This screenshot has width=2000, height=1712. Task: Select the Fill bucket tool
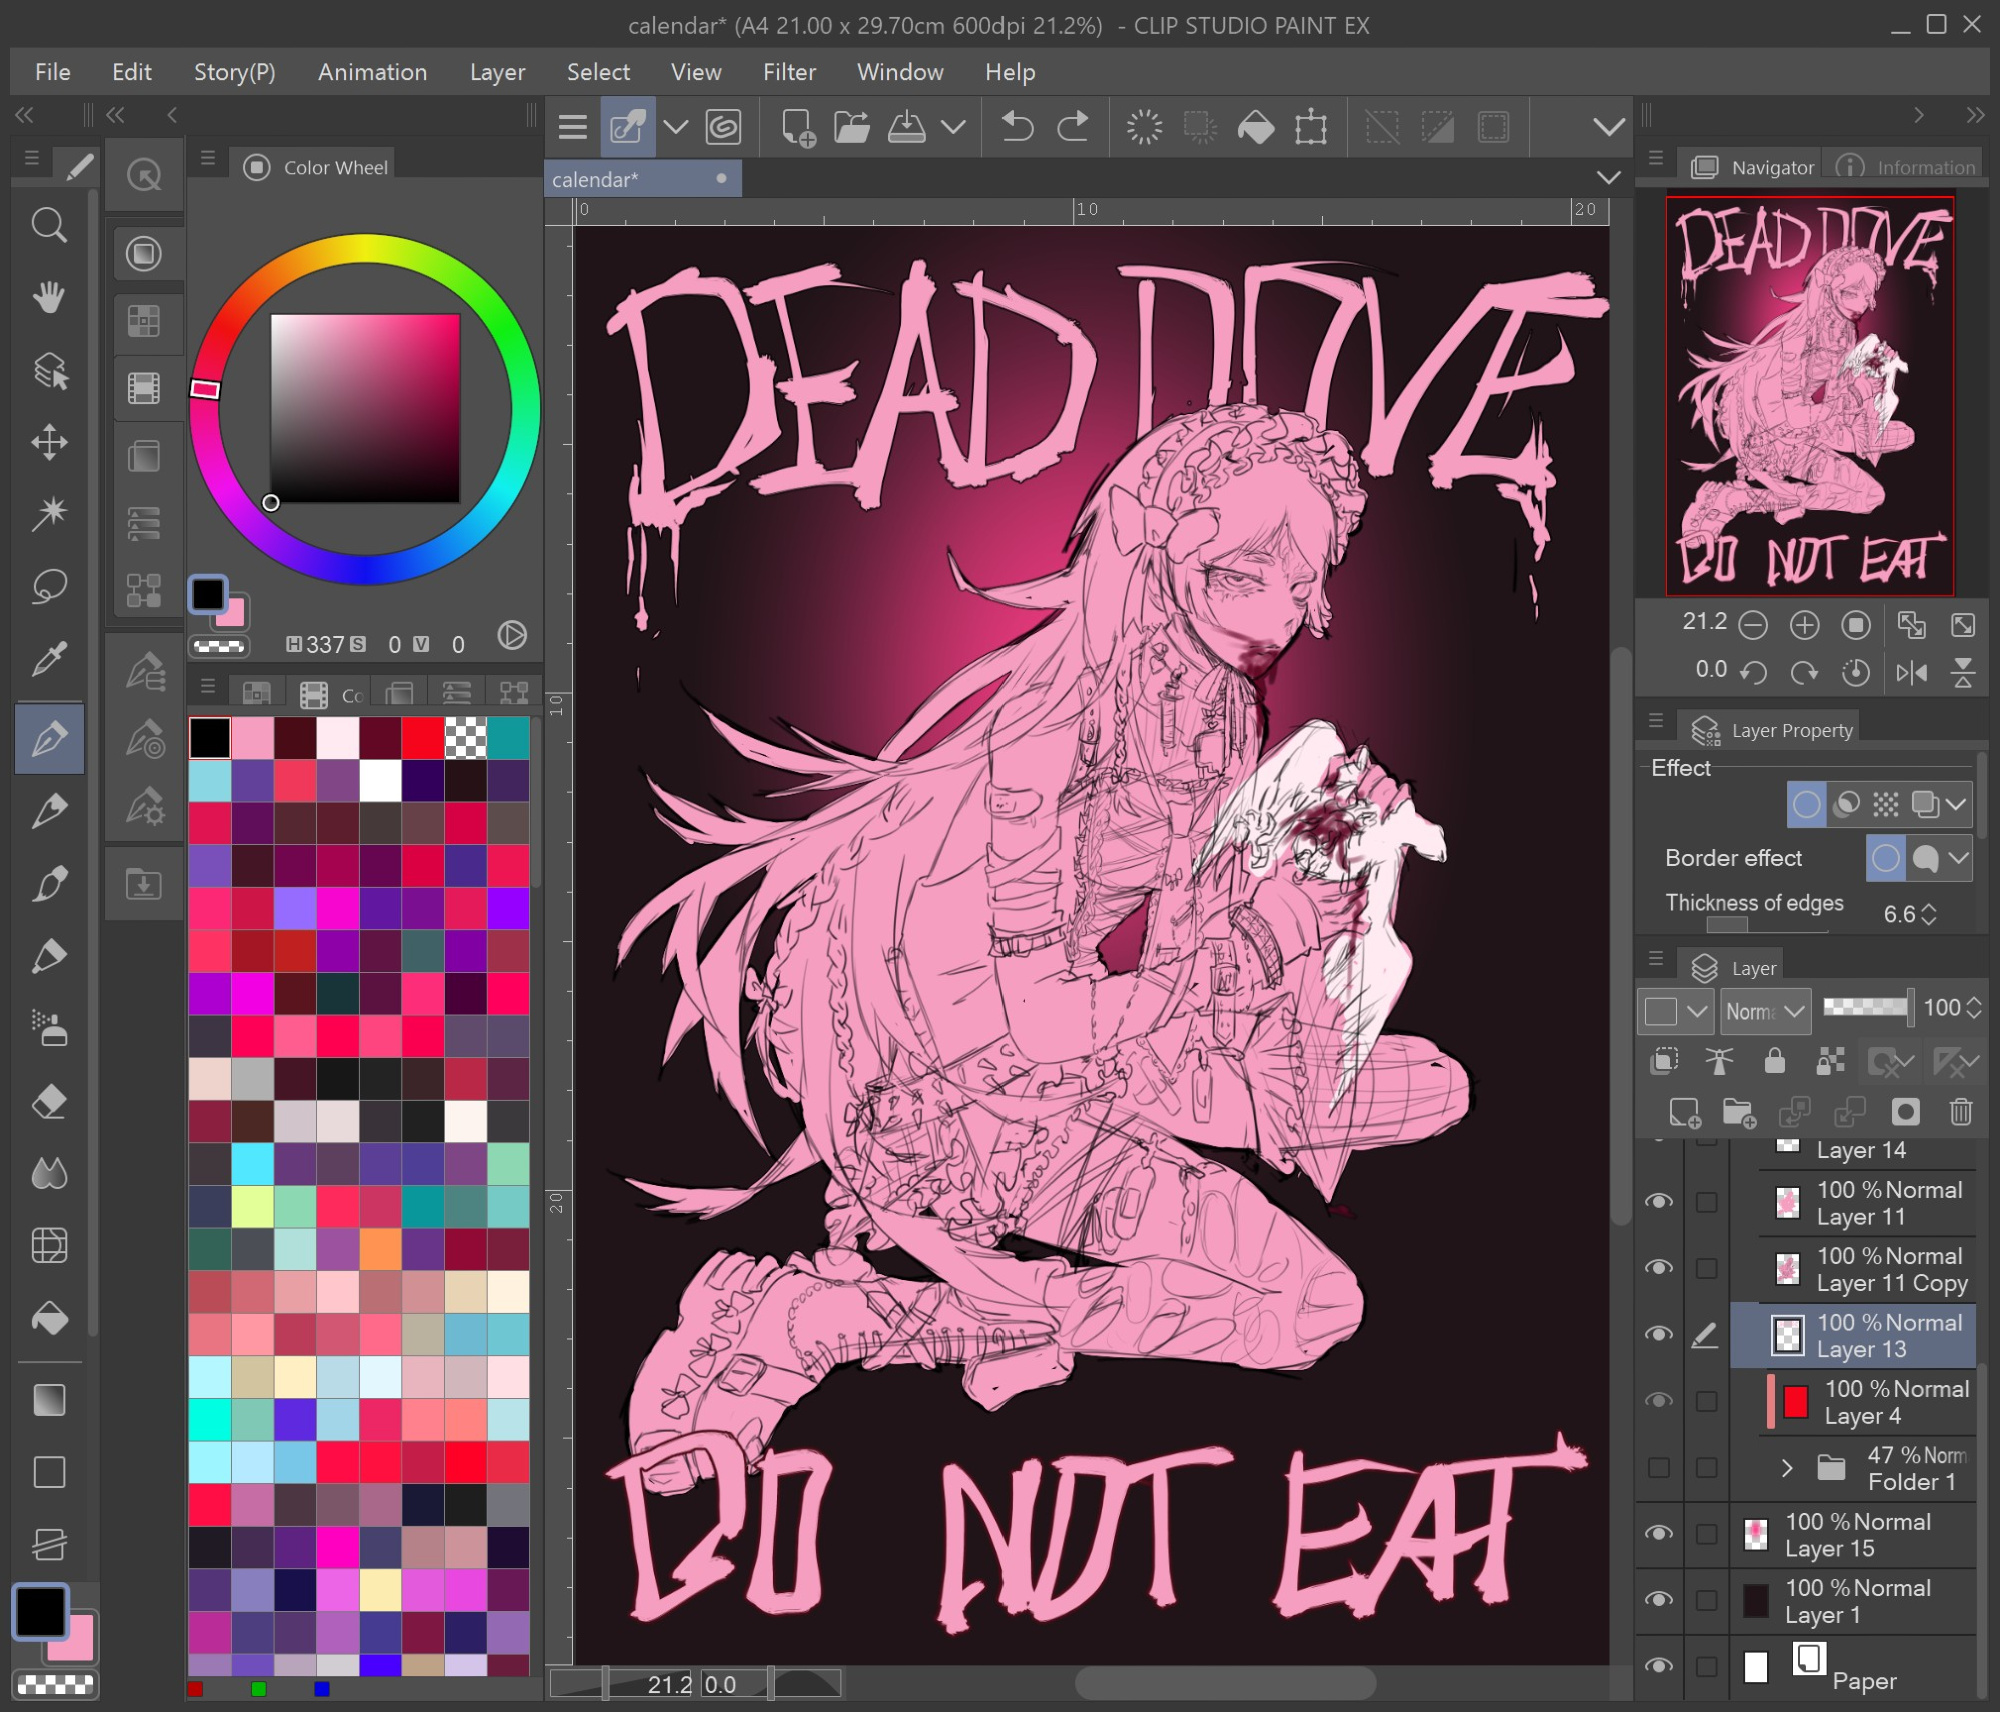click(x=49, y=1319)
